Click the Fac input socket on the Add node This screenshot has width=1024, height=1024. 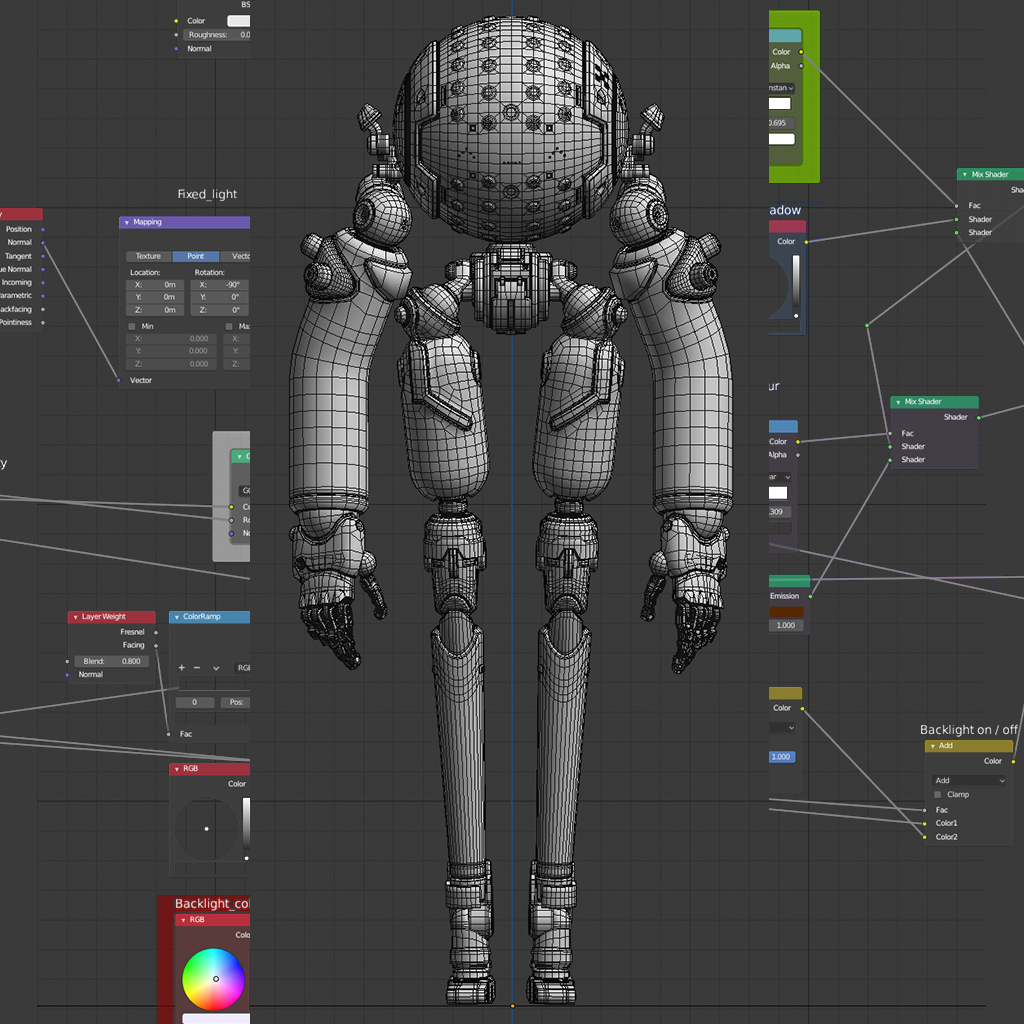pos(924,810)
